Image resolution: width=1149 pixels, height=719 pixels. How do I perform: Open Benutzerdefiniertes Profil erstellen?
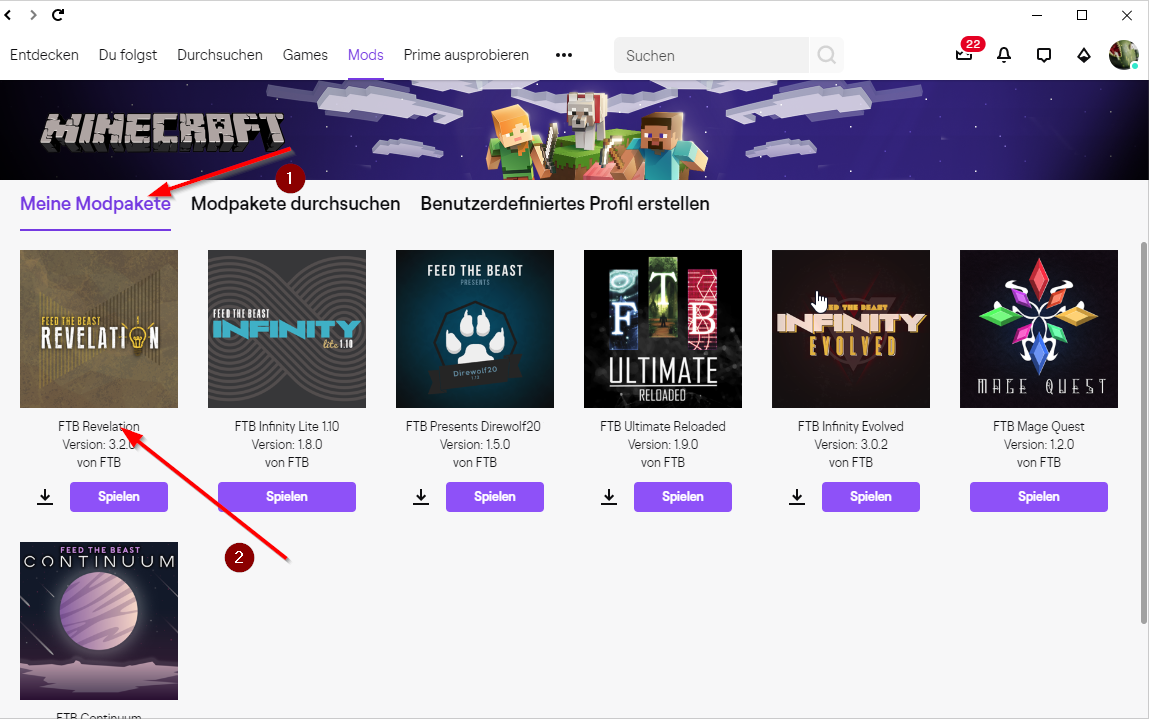click(565, 204)
